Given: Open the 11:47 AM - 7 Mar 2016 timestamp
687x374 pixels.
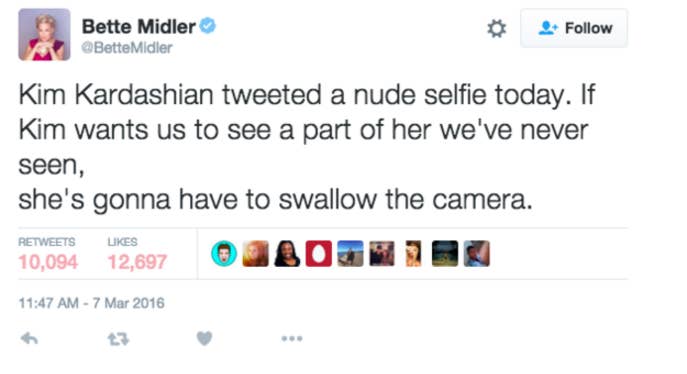Looking at the screenshot, I should pyautogui.click(x=92, y=303).
